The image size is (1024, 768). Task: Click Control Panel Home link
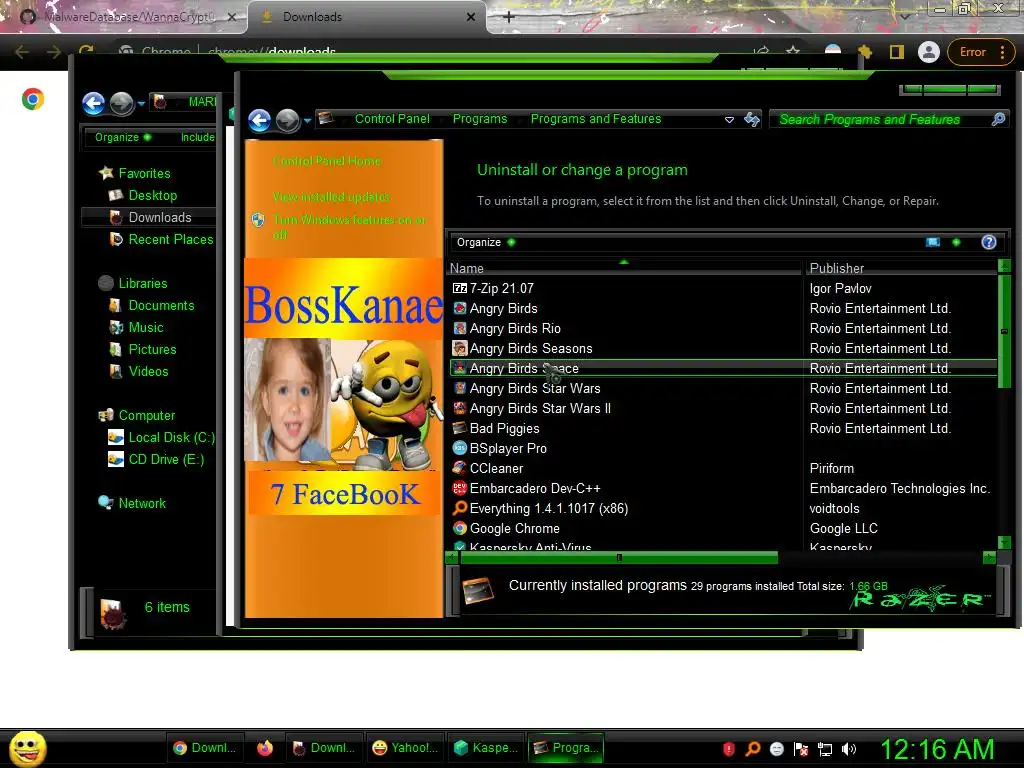(327, 161)
